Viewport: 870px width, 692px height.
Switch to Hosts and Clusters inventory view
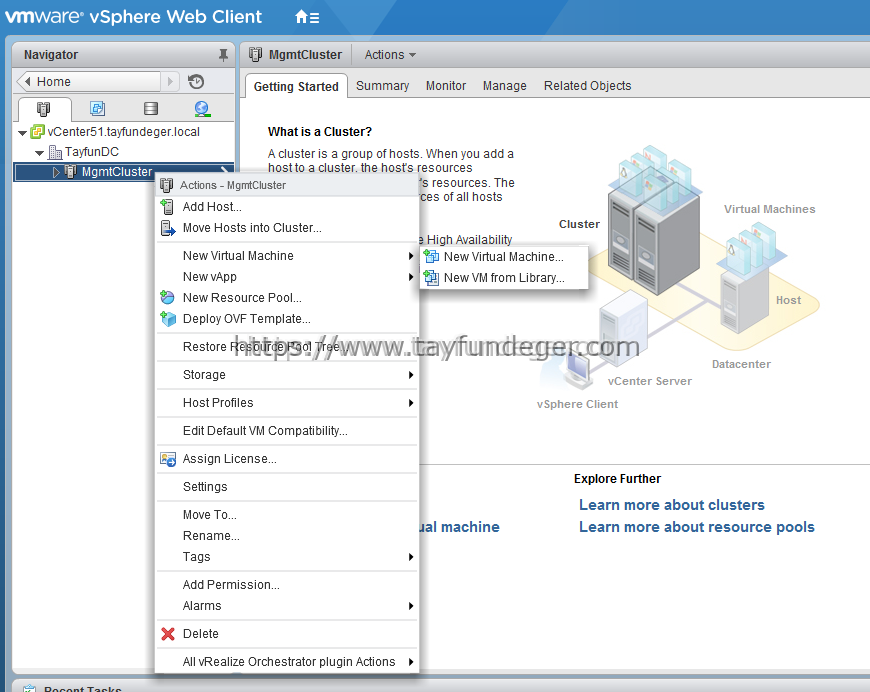click(x=43, y=108)
